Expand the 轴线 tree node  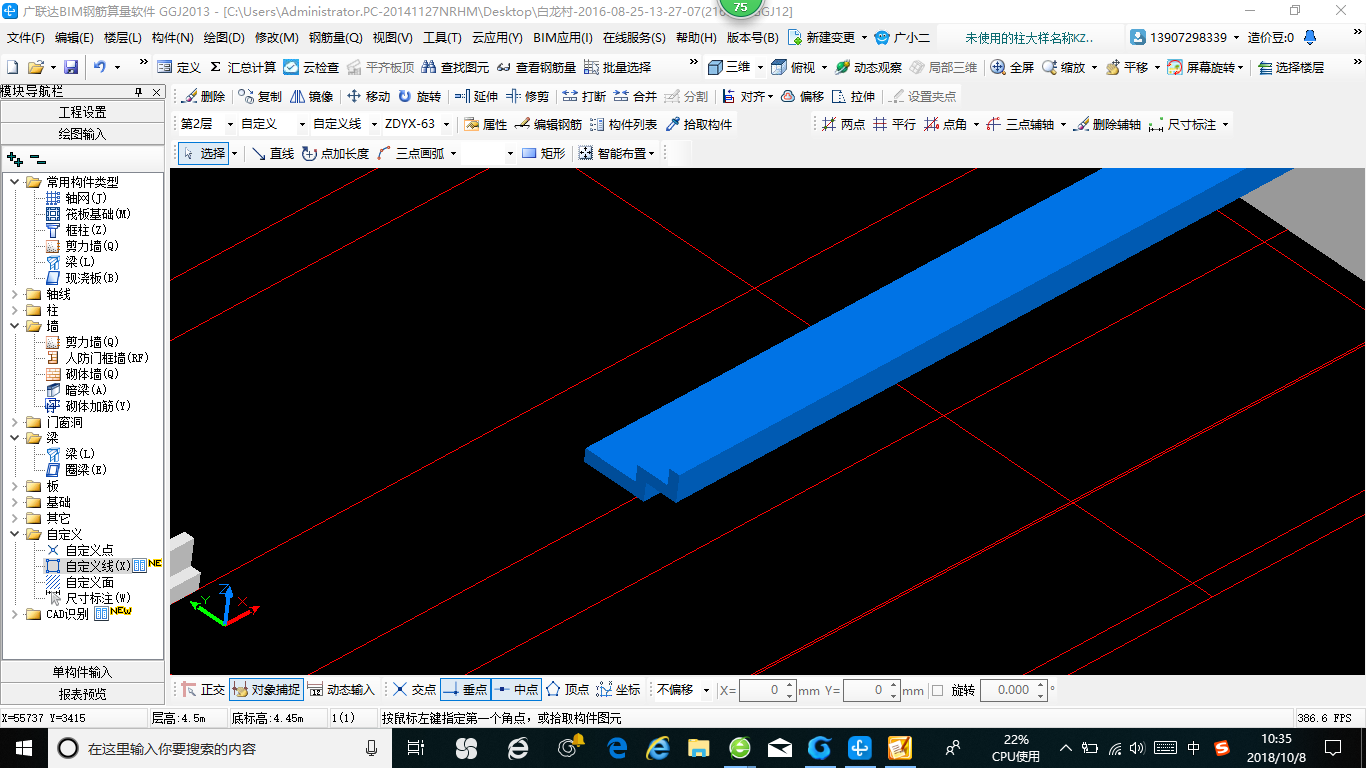click(15, 294)
